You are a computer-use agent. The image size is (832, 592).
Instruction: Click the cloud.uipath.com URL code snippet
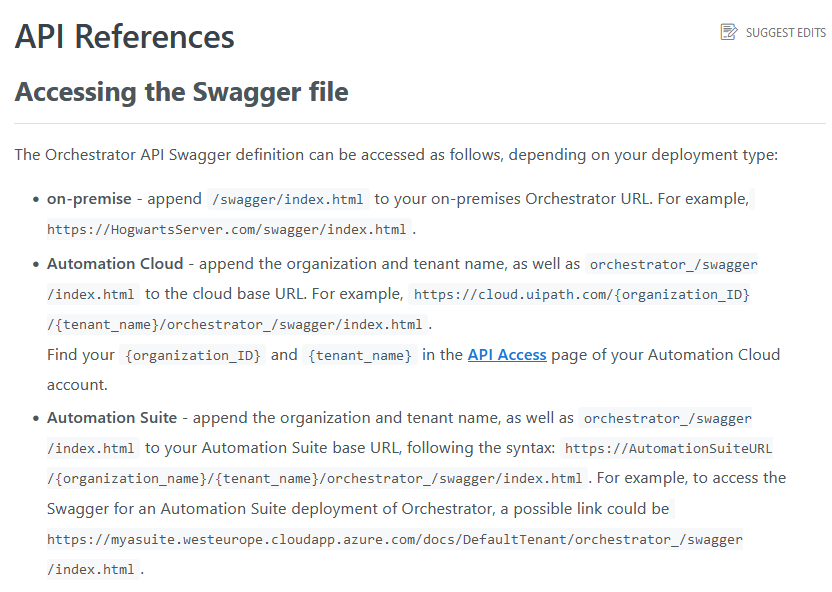click(581, 294)
